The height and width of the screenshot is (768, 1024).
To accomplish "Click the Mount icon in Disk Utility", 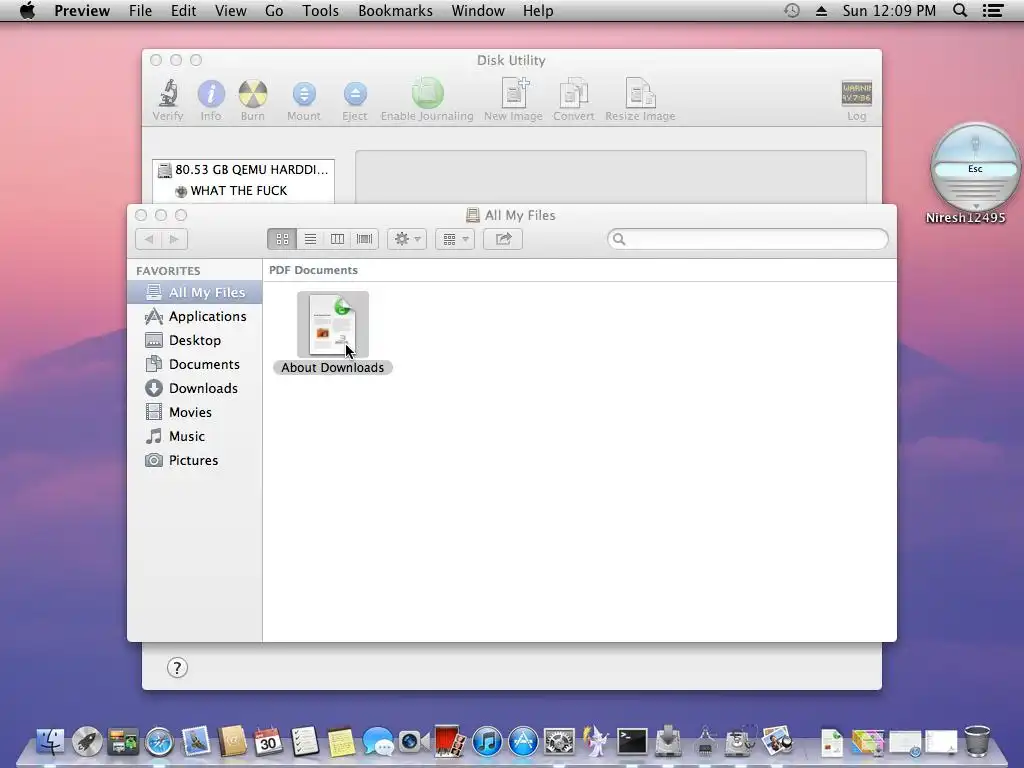I will [x=304, y=93].
